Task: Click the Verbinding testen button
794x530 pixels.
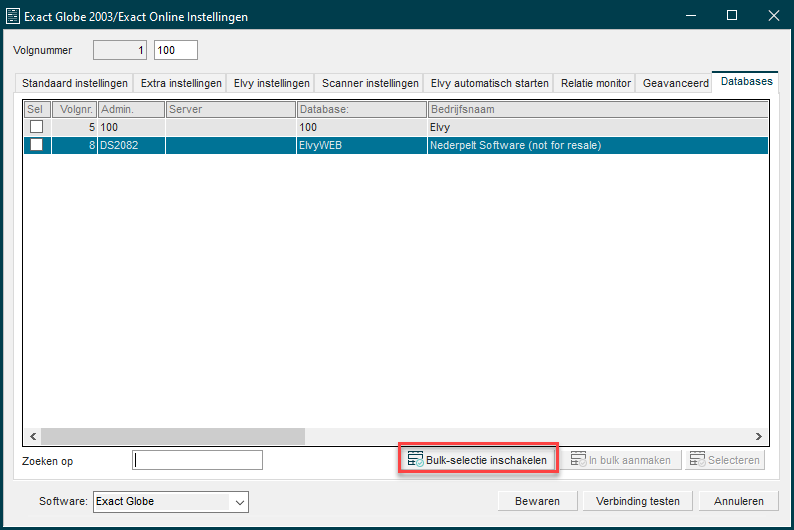Action: (x=638, y=501)
